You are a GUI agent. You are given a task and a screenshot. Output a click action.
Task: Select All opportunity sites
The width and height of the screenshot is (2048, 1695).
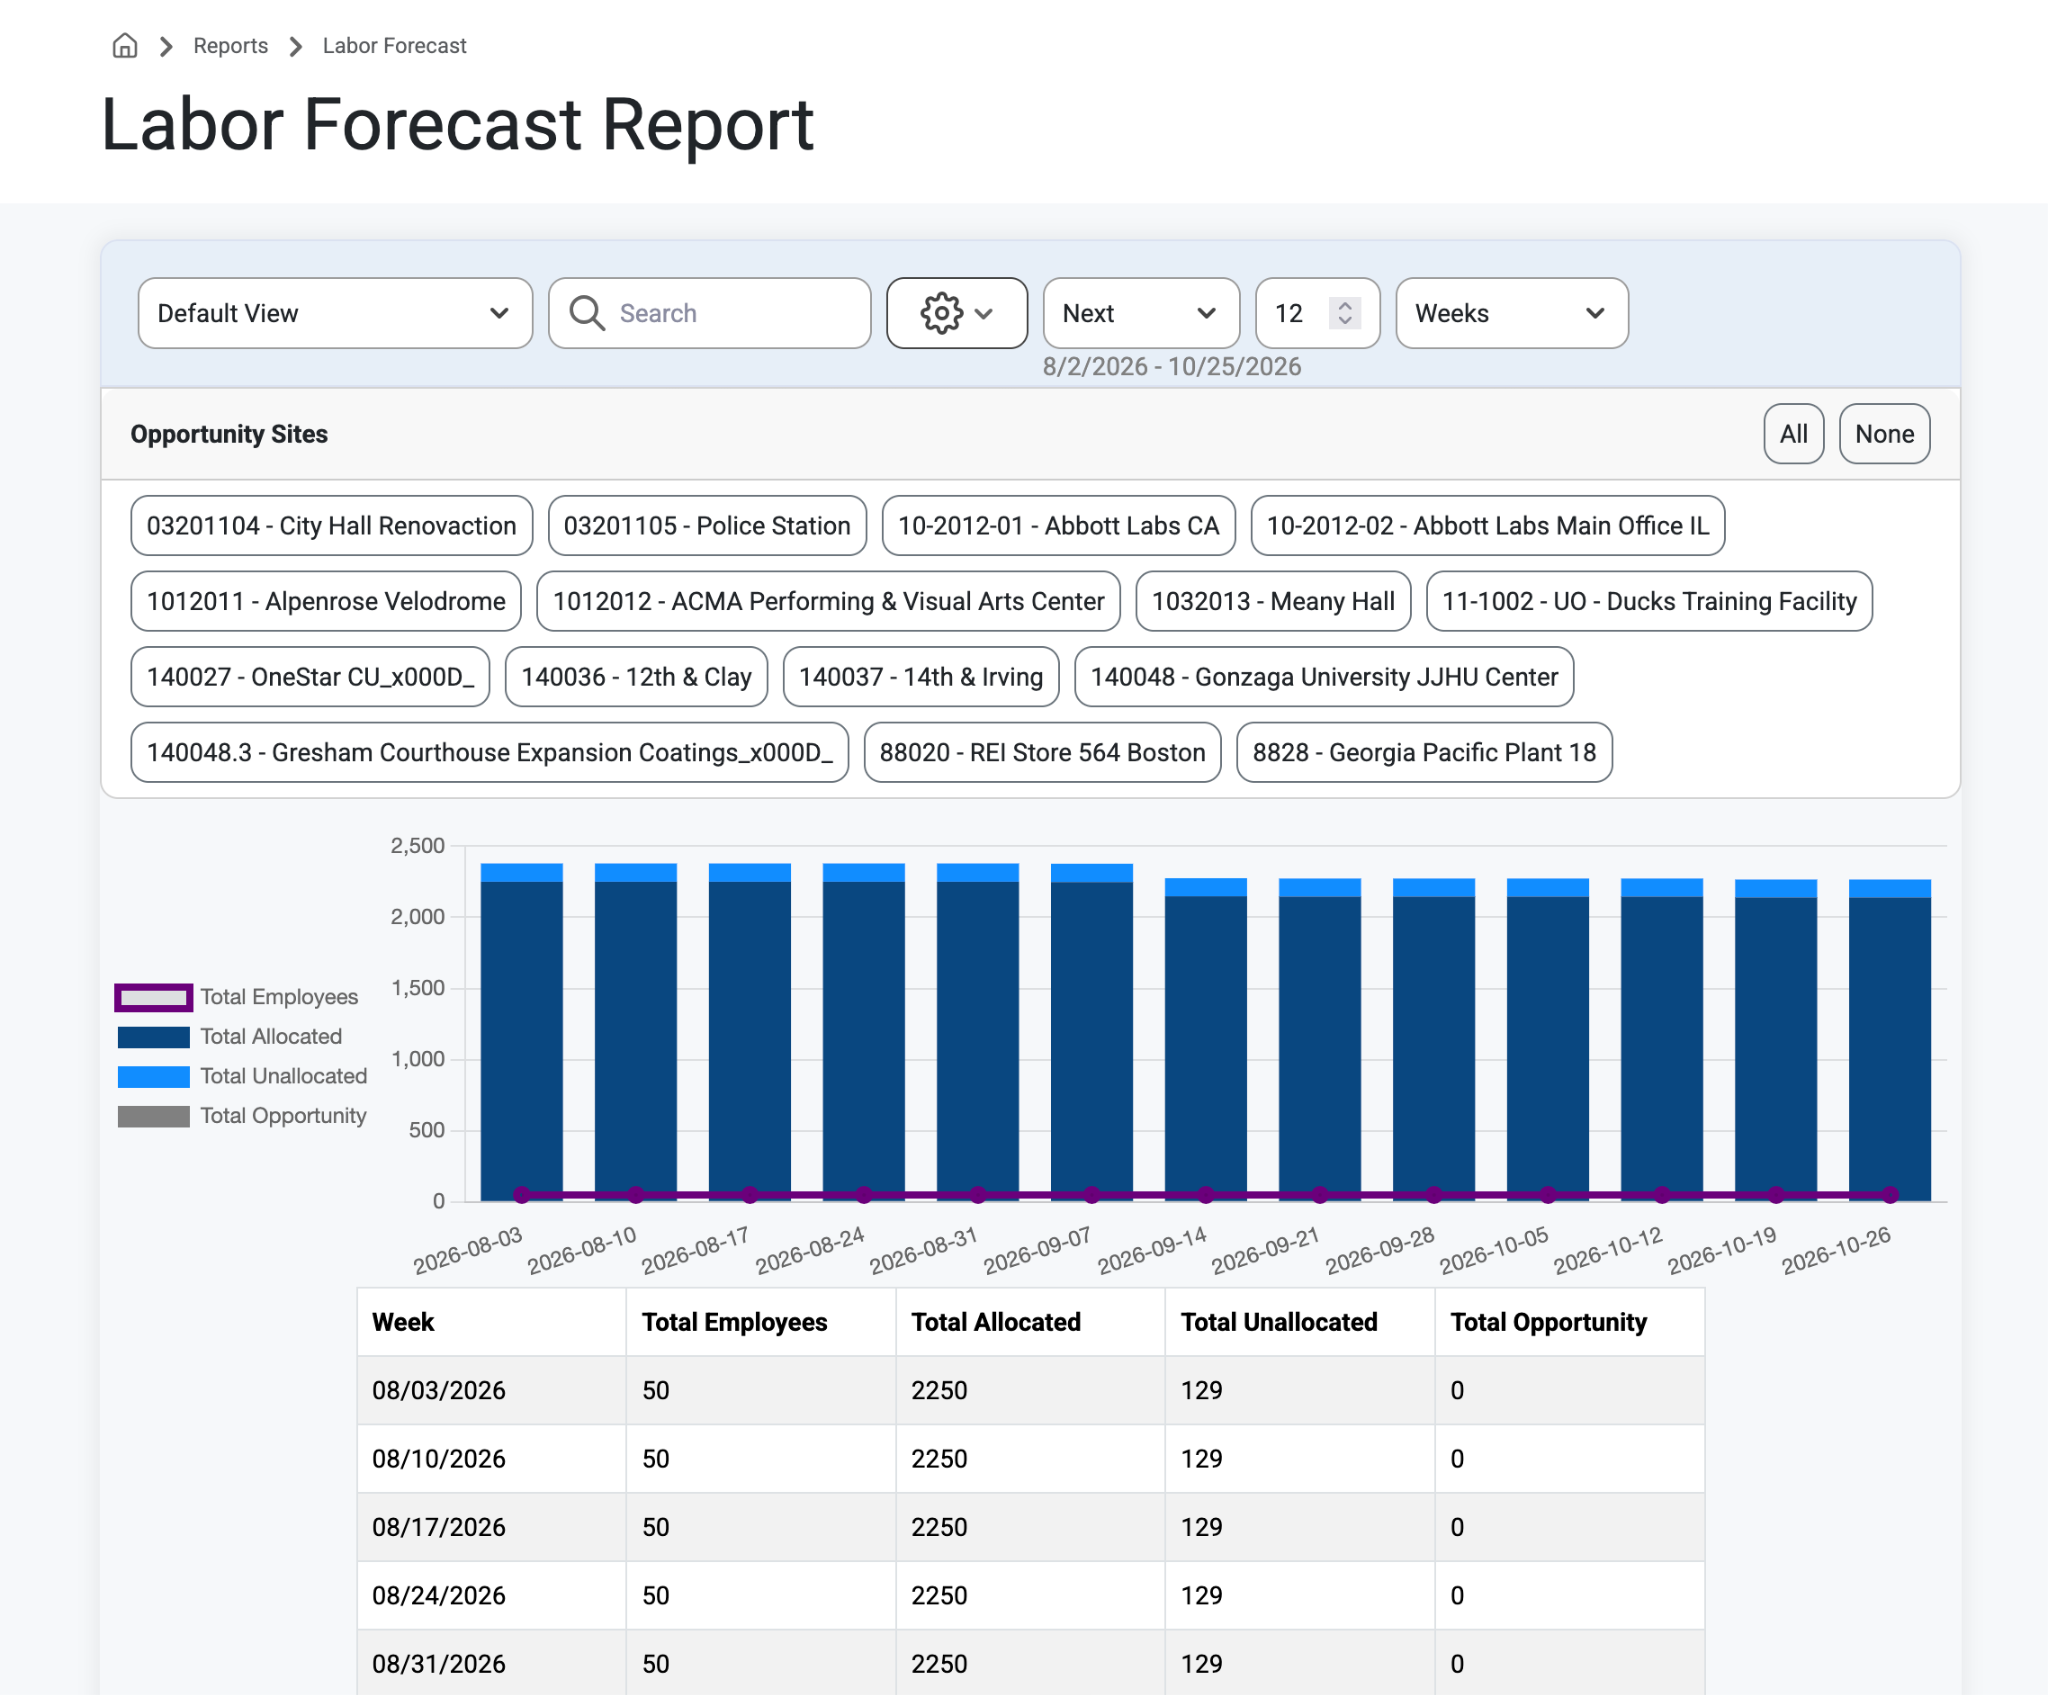tap(1793, 434)
